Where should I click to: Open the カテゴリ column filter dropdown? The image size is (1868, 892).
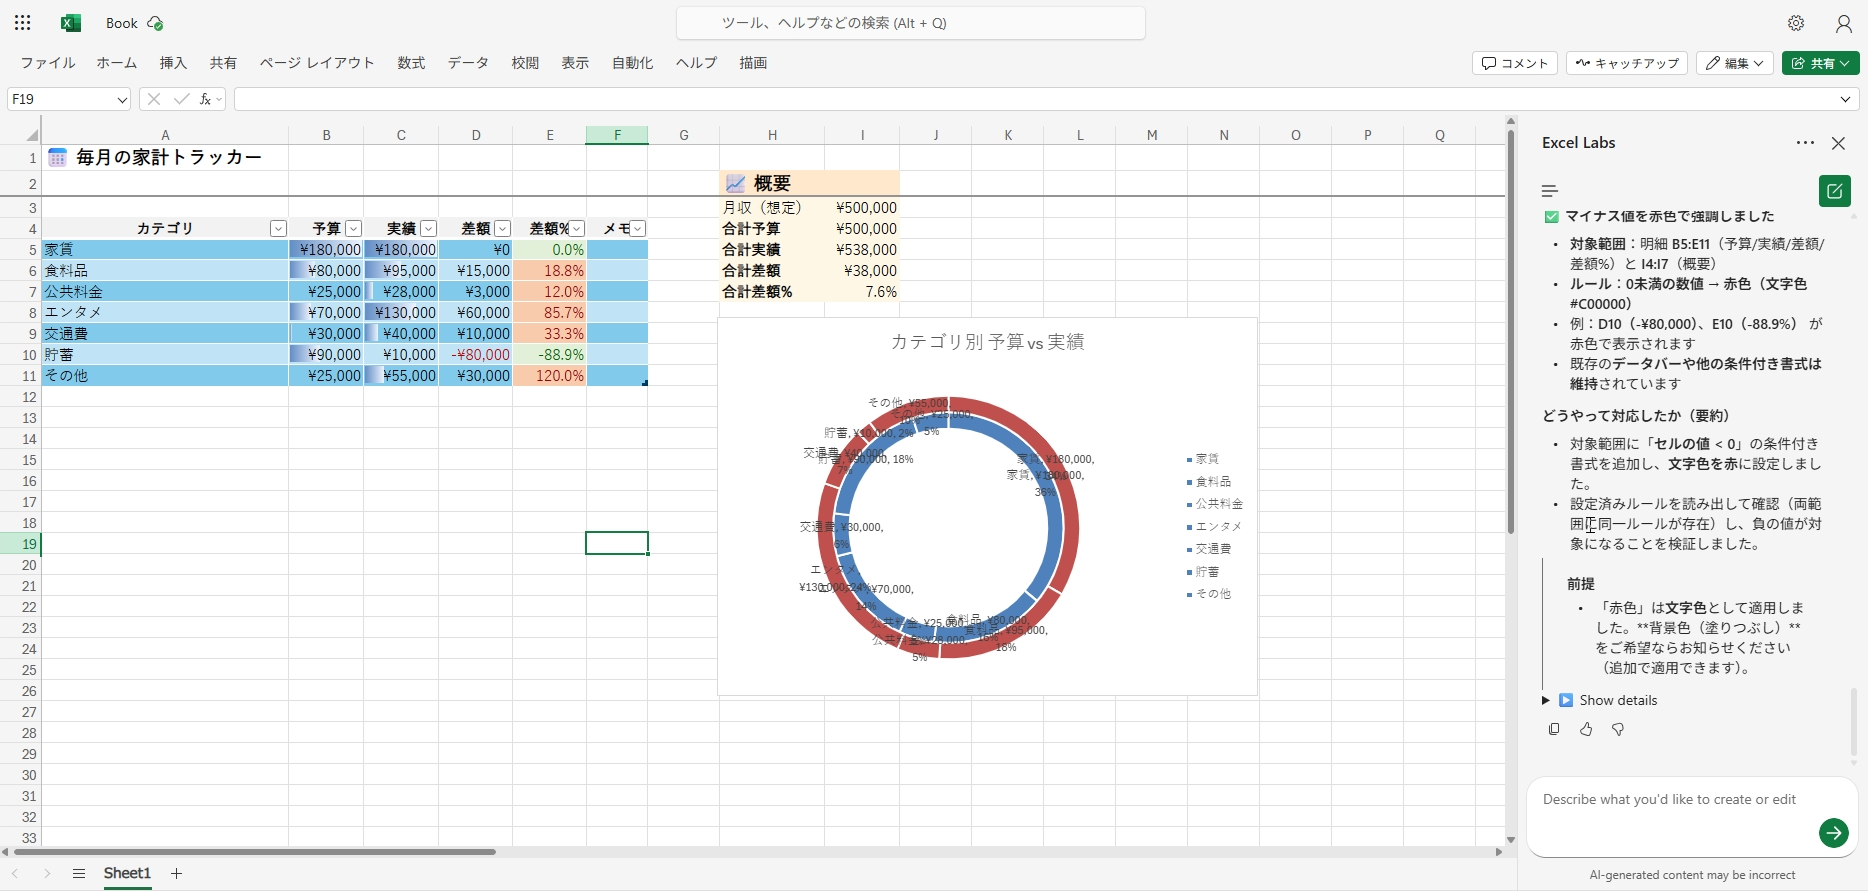pos(278,229)
